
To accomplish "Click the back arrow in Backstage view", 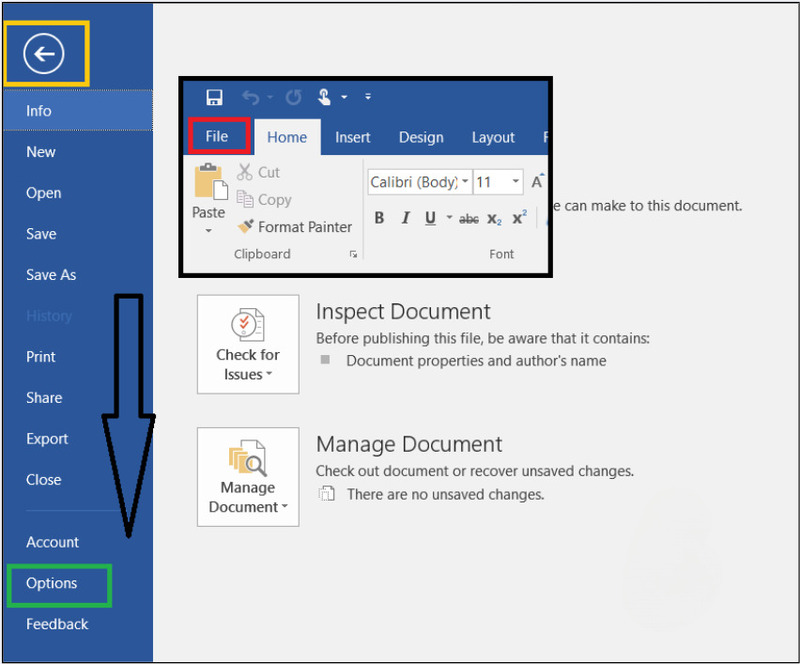I will point(44,54).
